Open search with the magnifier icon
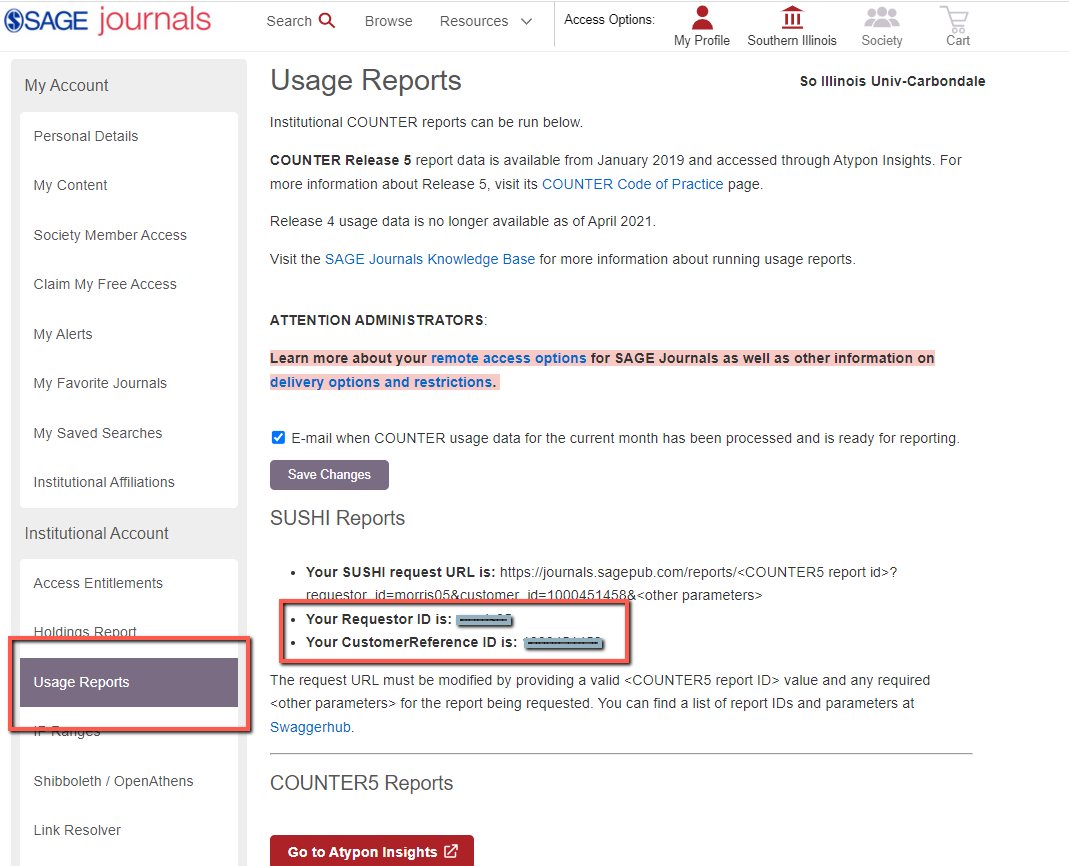This screenshot has height=866, width=1069. click(327, 20)
